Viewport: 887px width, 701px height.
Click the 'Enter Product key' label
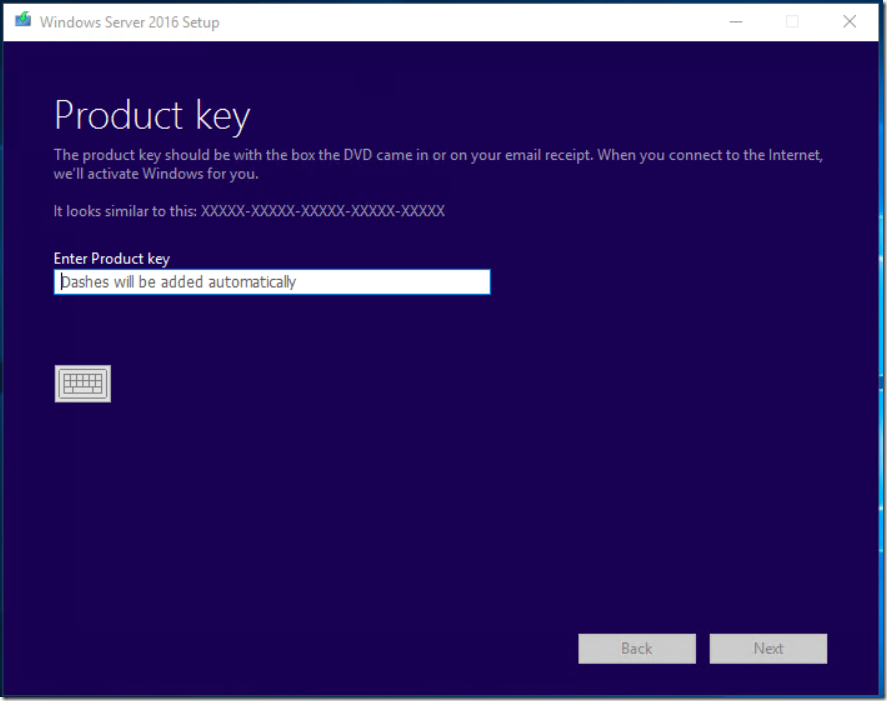(x=111, y=259)
